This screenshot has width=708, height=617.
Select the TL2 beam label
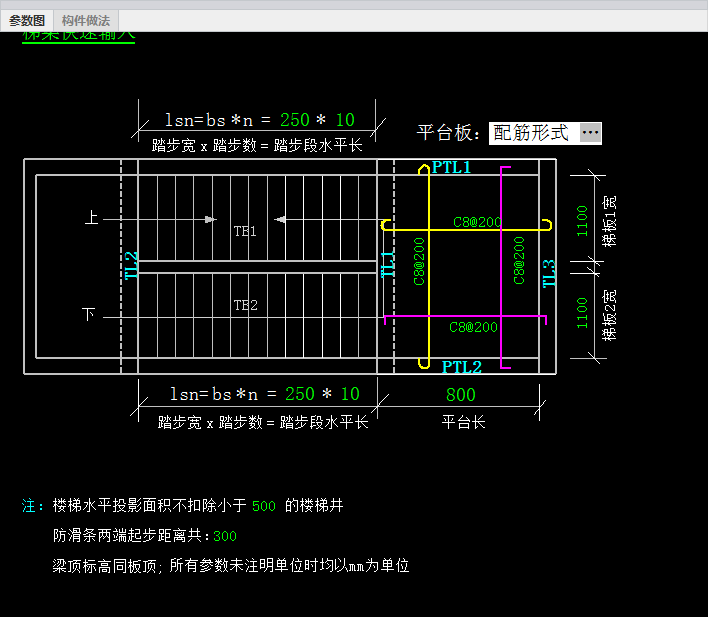point(131,266)
